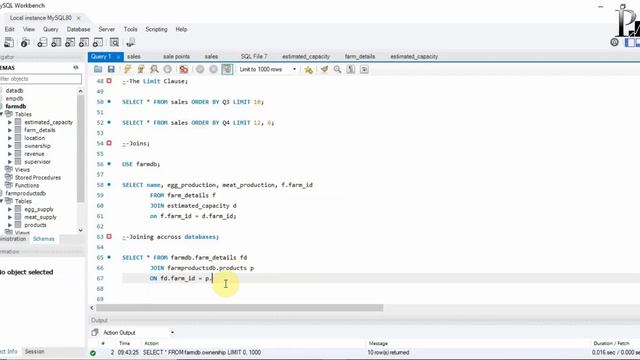The height and width of the screenshot is (360, 640).
Task: Open a SQL script file from main toolbar
Action: (9, 42)
